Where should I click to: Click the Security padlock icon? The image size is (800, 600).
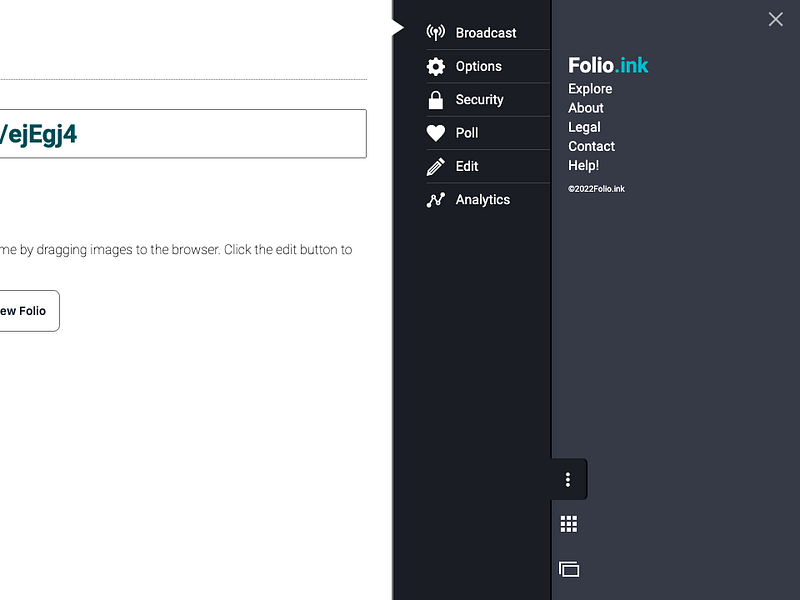tap(436, 99)
